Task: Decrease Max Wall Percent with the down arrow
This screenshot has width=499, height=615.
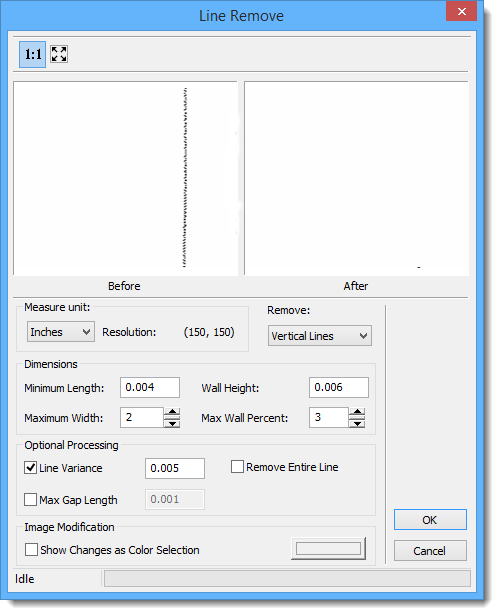Action: coord(357,423)
